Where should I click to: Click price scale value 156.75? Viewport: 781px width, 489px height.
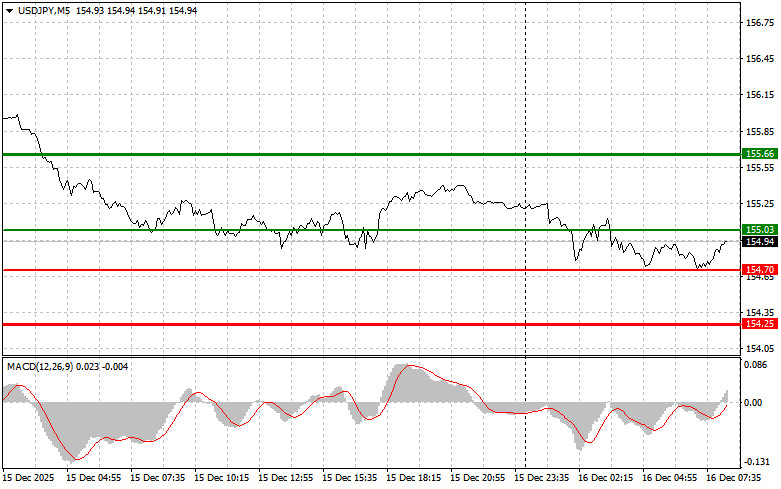click(760, 22)
